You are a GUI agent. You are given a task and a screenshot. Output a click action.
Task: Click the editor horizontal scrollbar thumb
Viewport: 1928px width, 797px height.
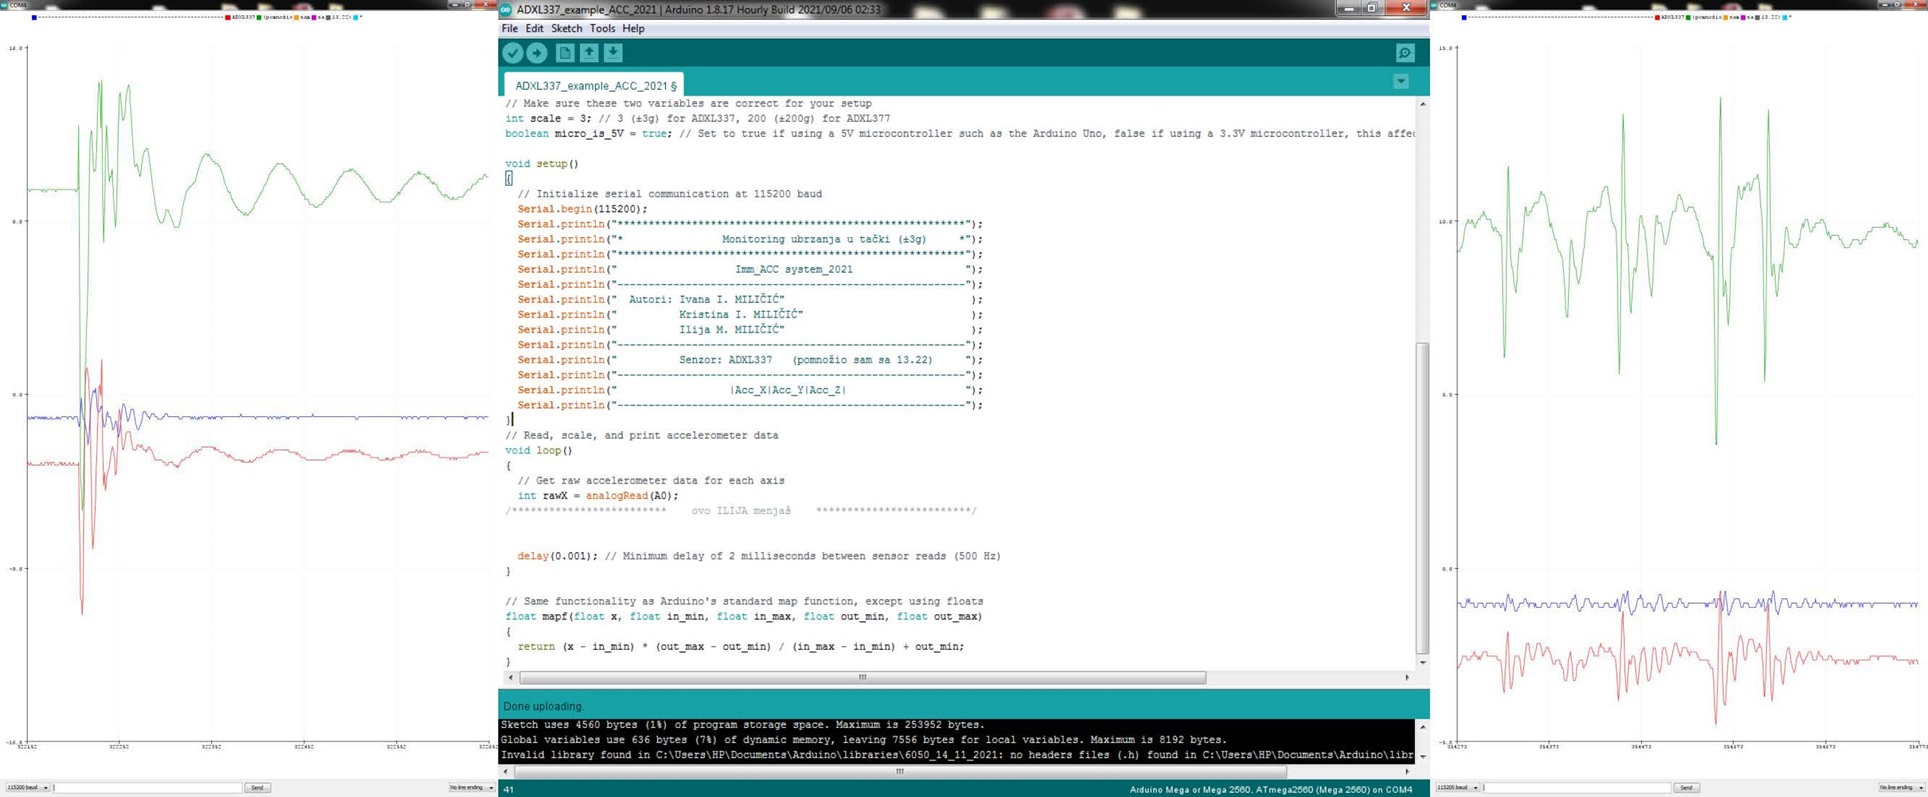click(862, 678)
